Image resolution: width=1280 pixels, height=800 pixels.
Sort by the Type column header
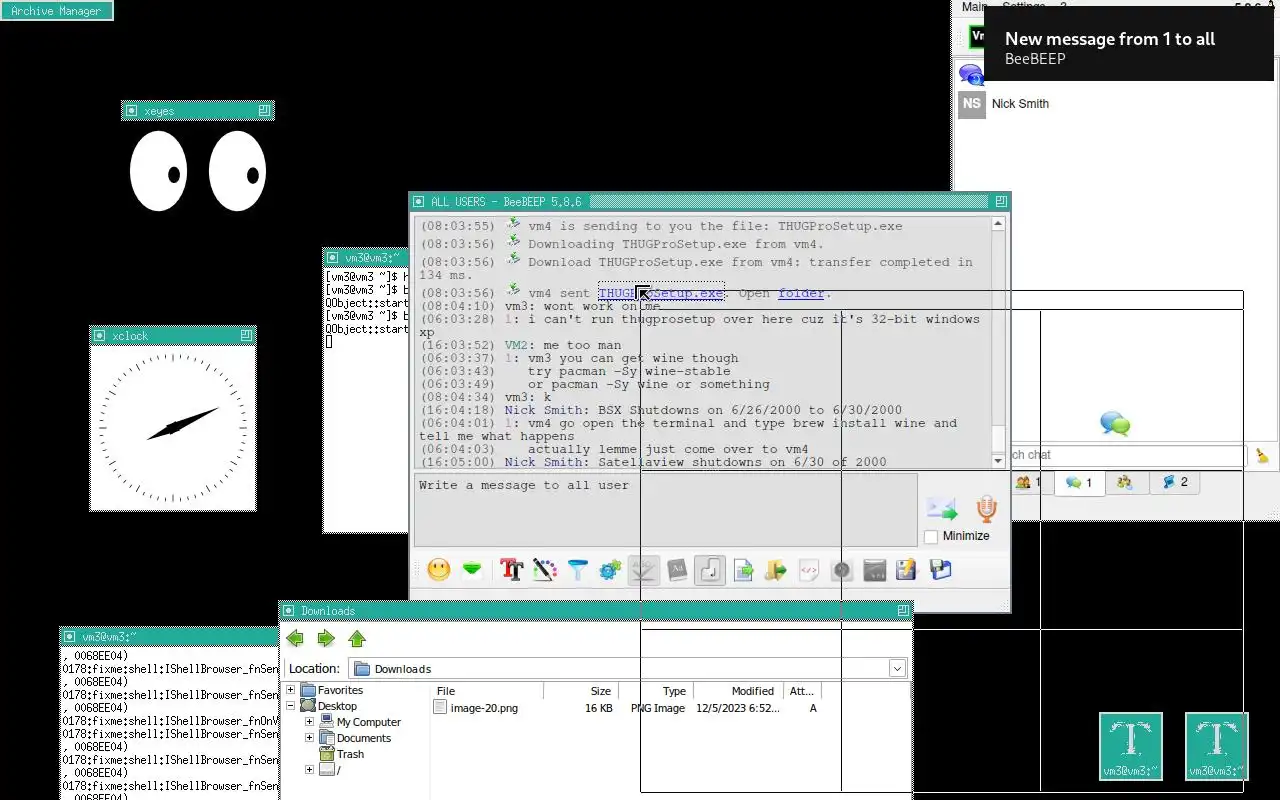point(656,691)
